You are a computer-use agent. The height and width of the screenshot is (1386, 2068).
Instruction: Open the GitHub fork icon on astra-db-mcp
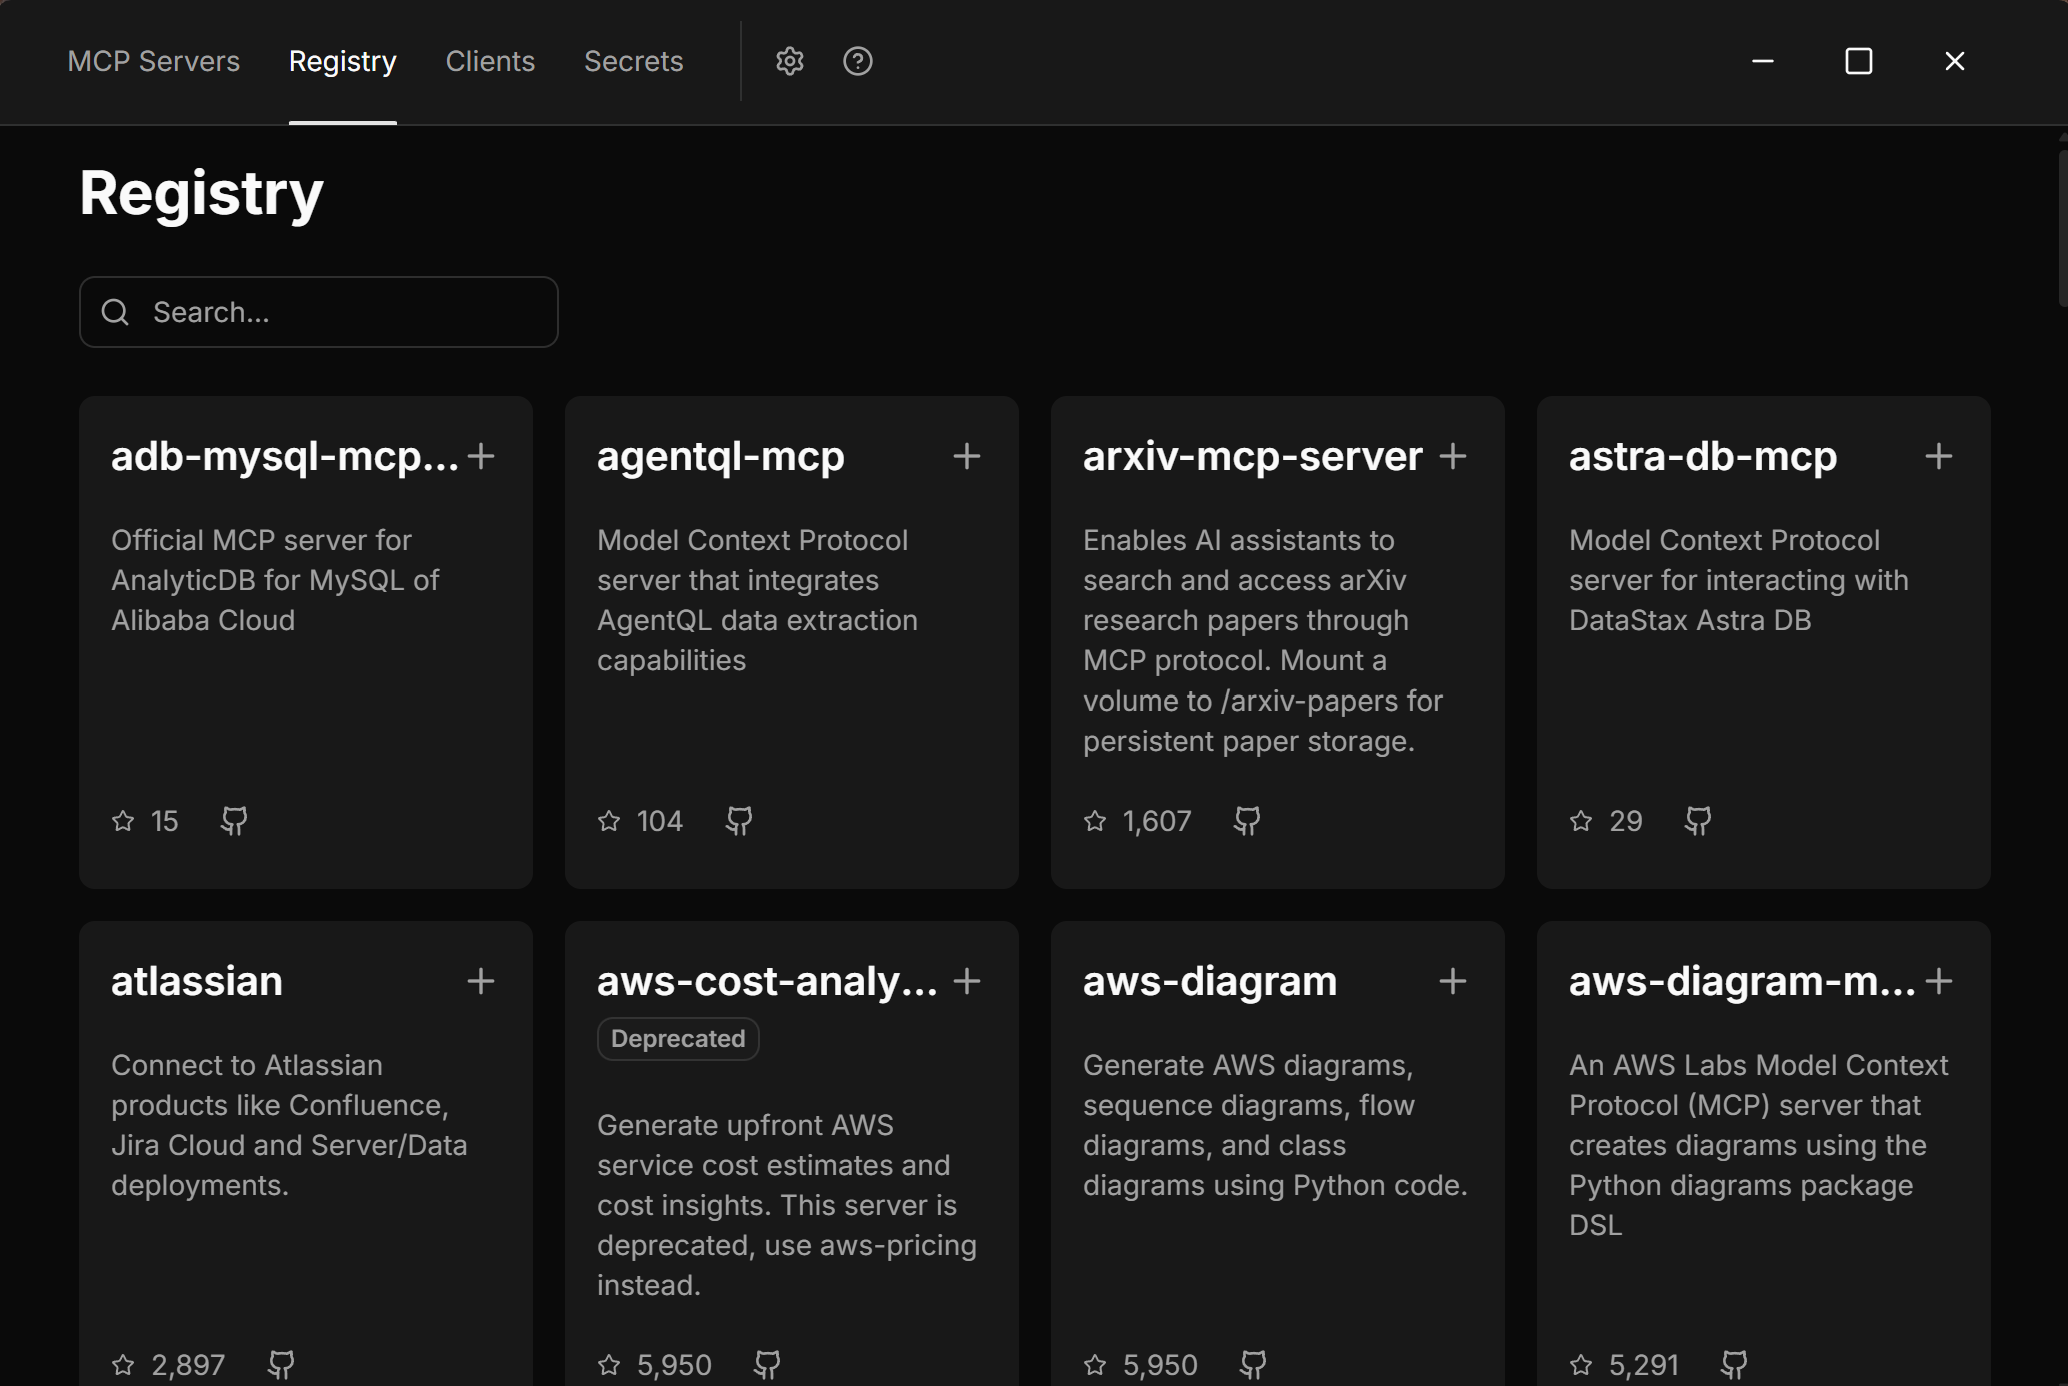pyautogui.click(x=1697, y=820)
